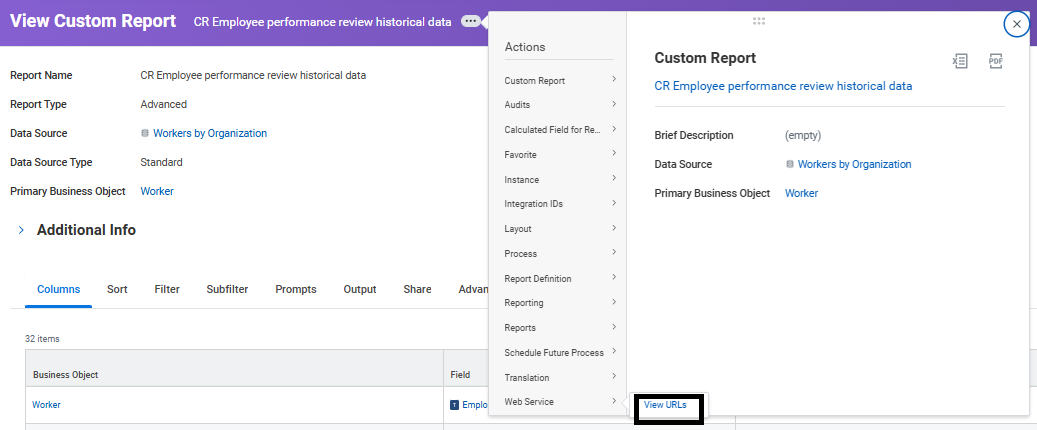
Task: Click the View URLs option
Action: coord(665,405)
